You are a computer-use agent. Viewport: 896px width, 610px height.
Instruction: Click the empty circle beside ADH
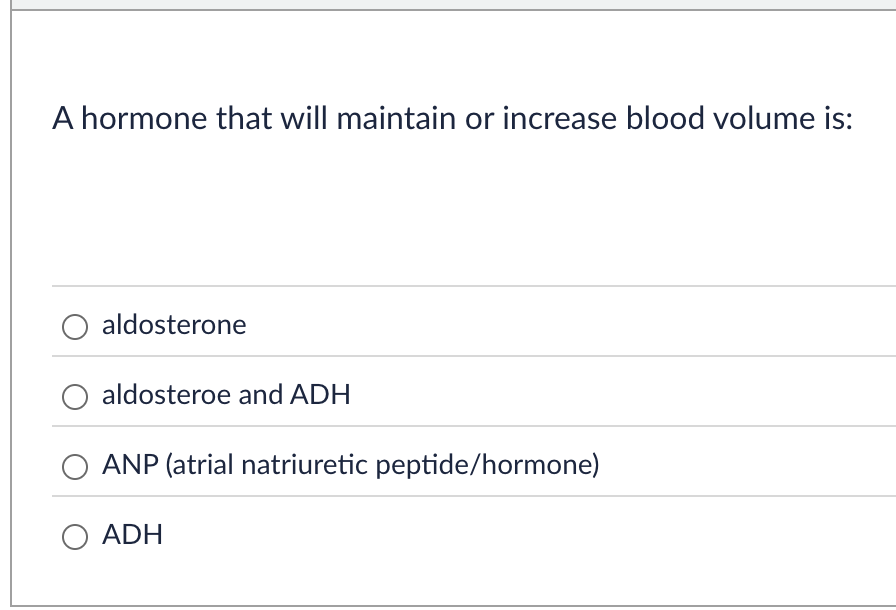[x=75, y=535]
